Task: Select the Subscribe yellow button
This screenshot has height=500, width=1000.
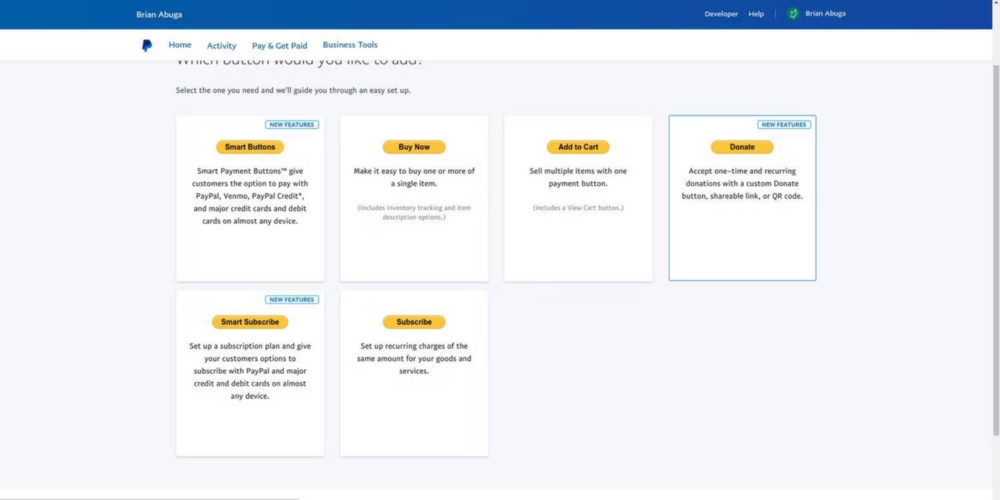Action: (x=414, y=322)
